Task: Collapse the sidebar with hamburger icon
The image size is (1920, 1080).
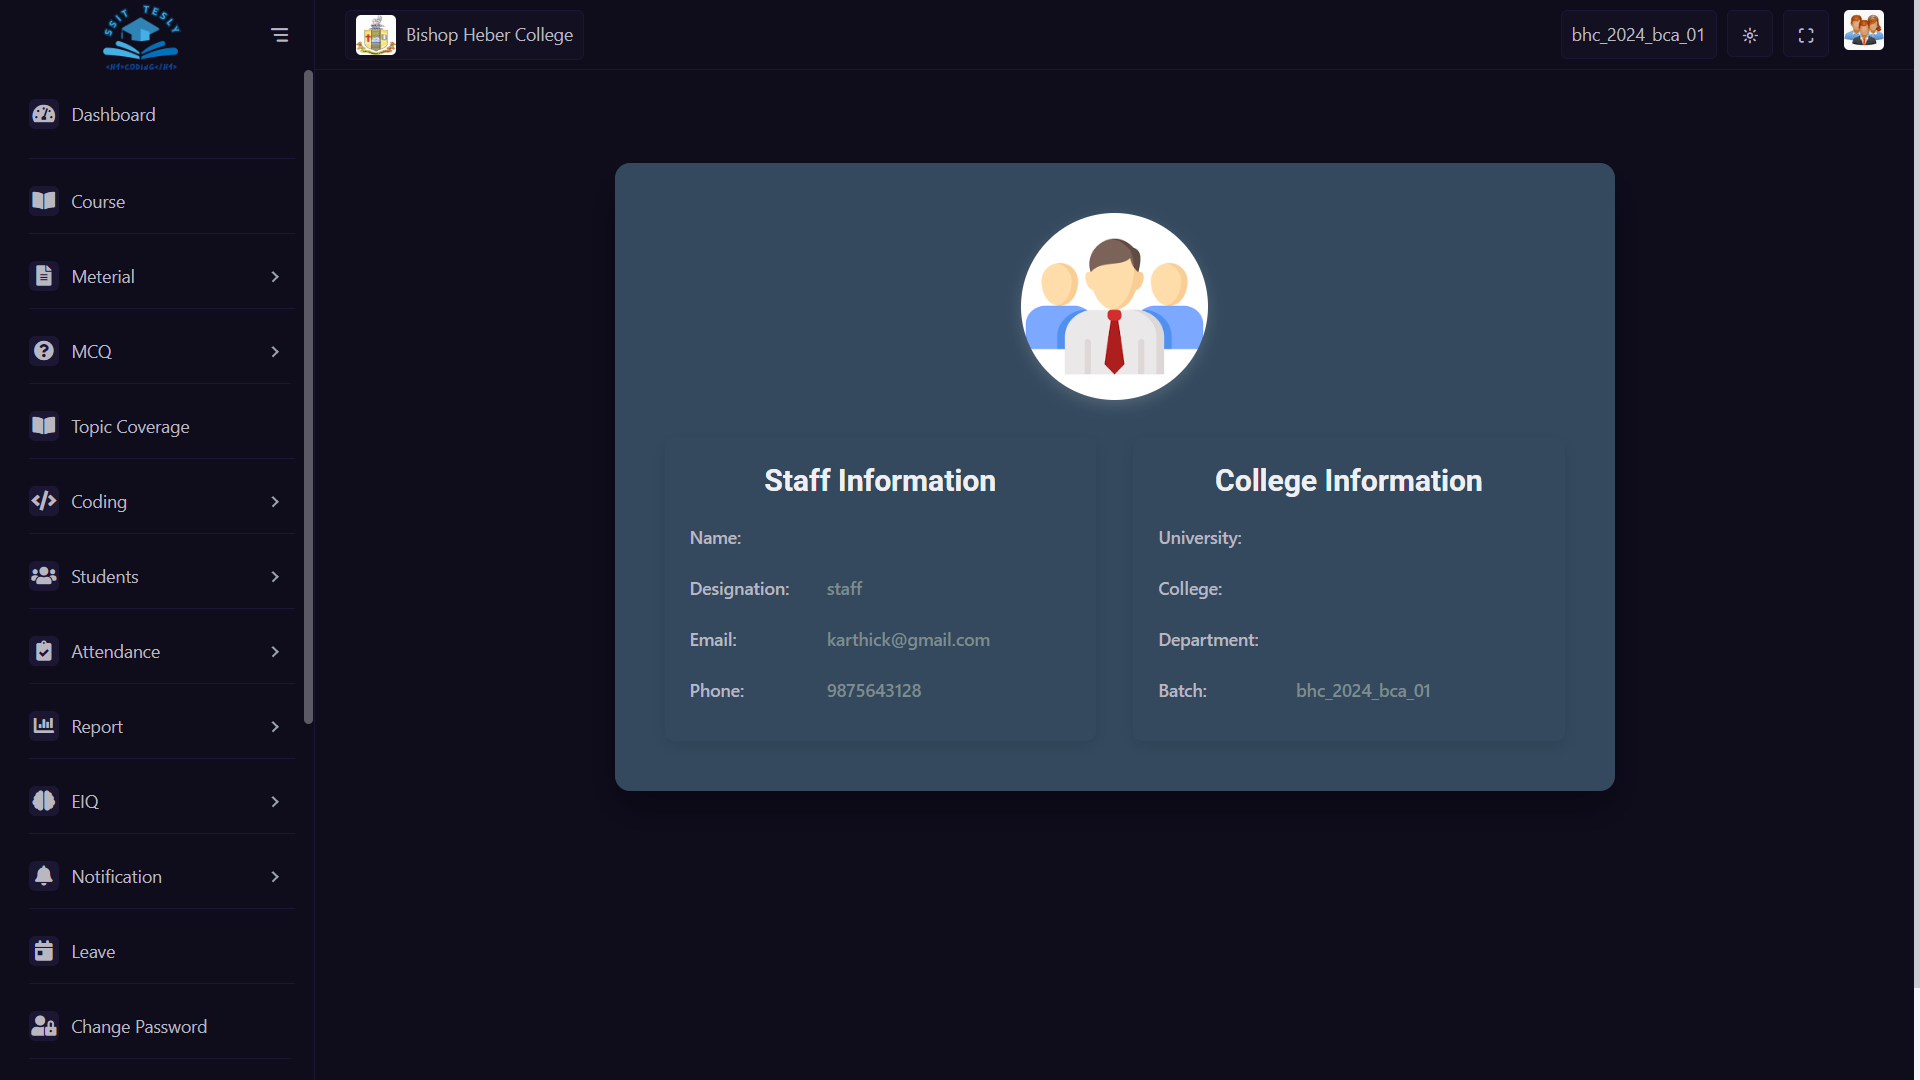Action: click(280, 35)
